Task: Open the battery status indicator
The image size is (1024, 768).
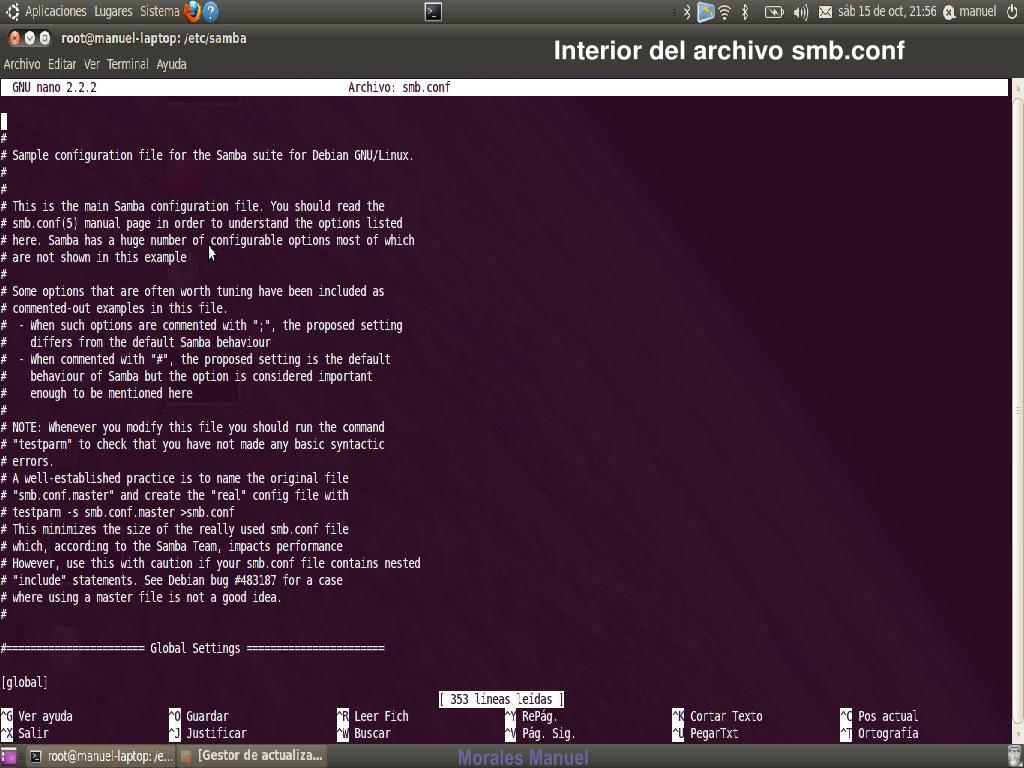Action: coord(773,12)
